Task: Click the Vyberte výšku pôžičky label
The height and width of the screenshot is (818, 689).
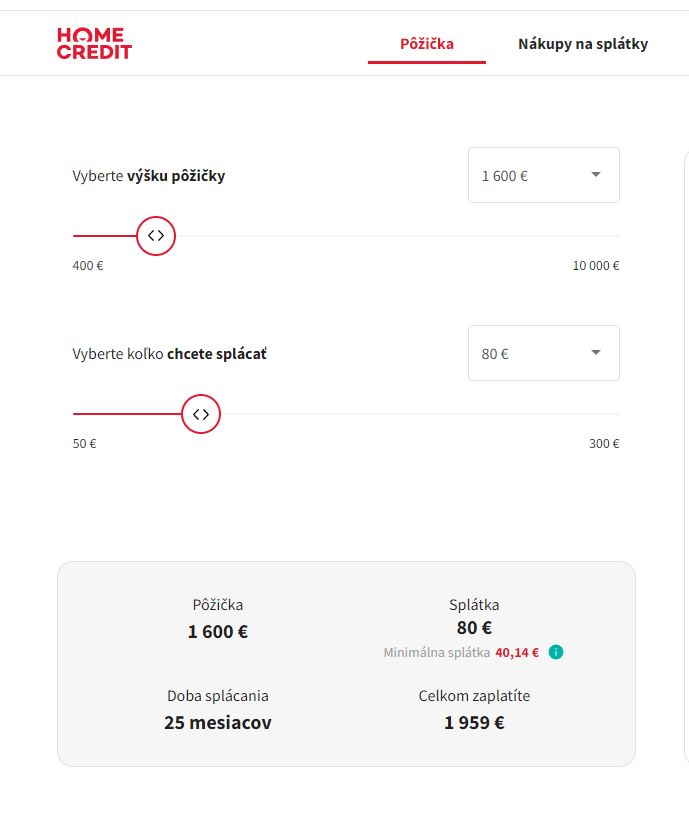Action: click(x=149, y=176)
